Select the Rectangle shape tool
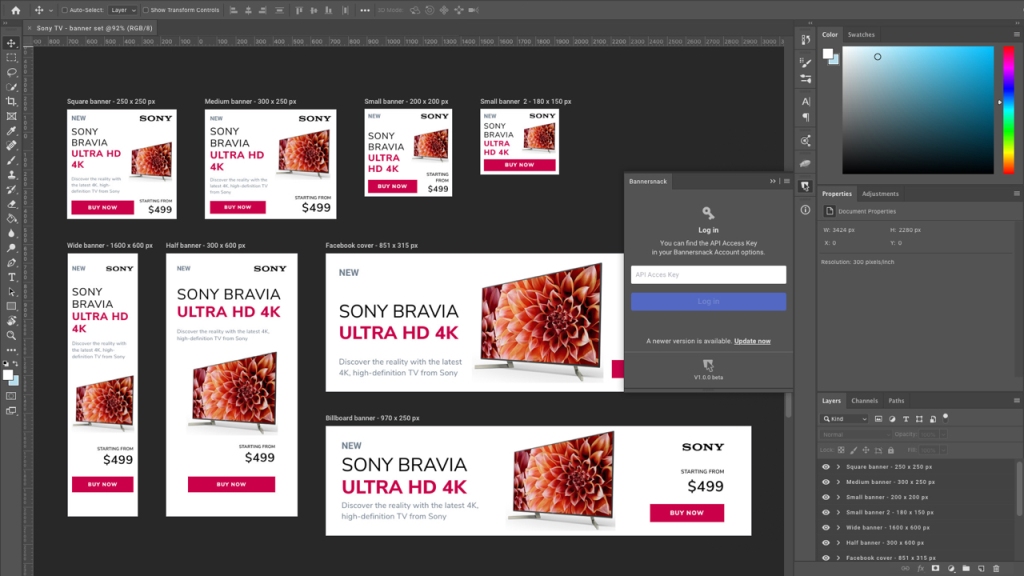Screen dimensions: 1024x576 pyautogui.click(x=11, y=306)
